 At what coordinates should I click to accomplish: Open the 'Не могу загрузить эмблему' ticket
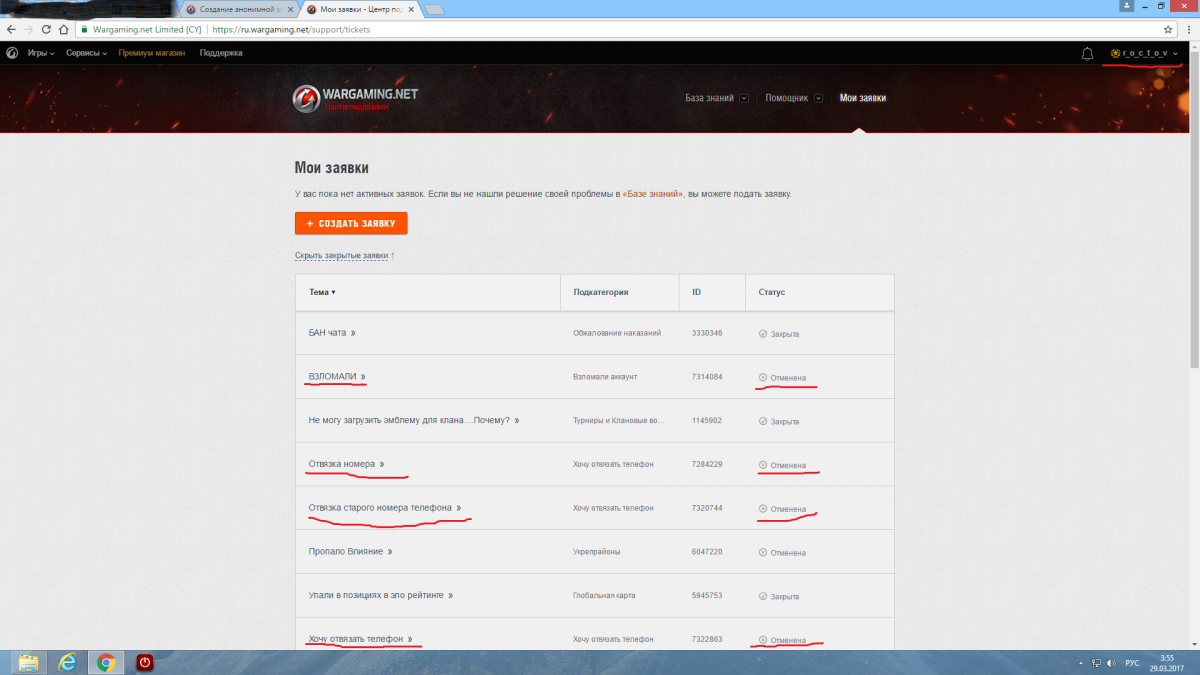point(414,421)
